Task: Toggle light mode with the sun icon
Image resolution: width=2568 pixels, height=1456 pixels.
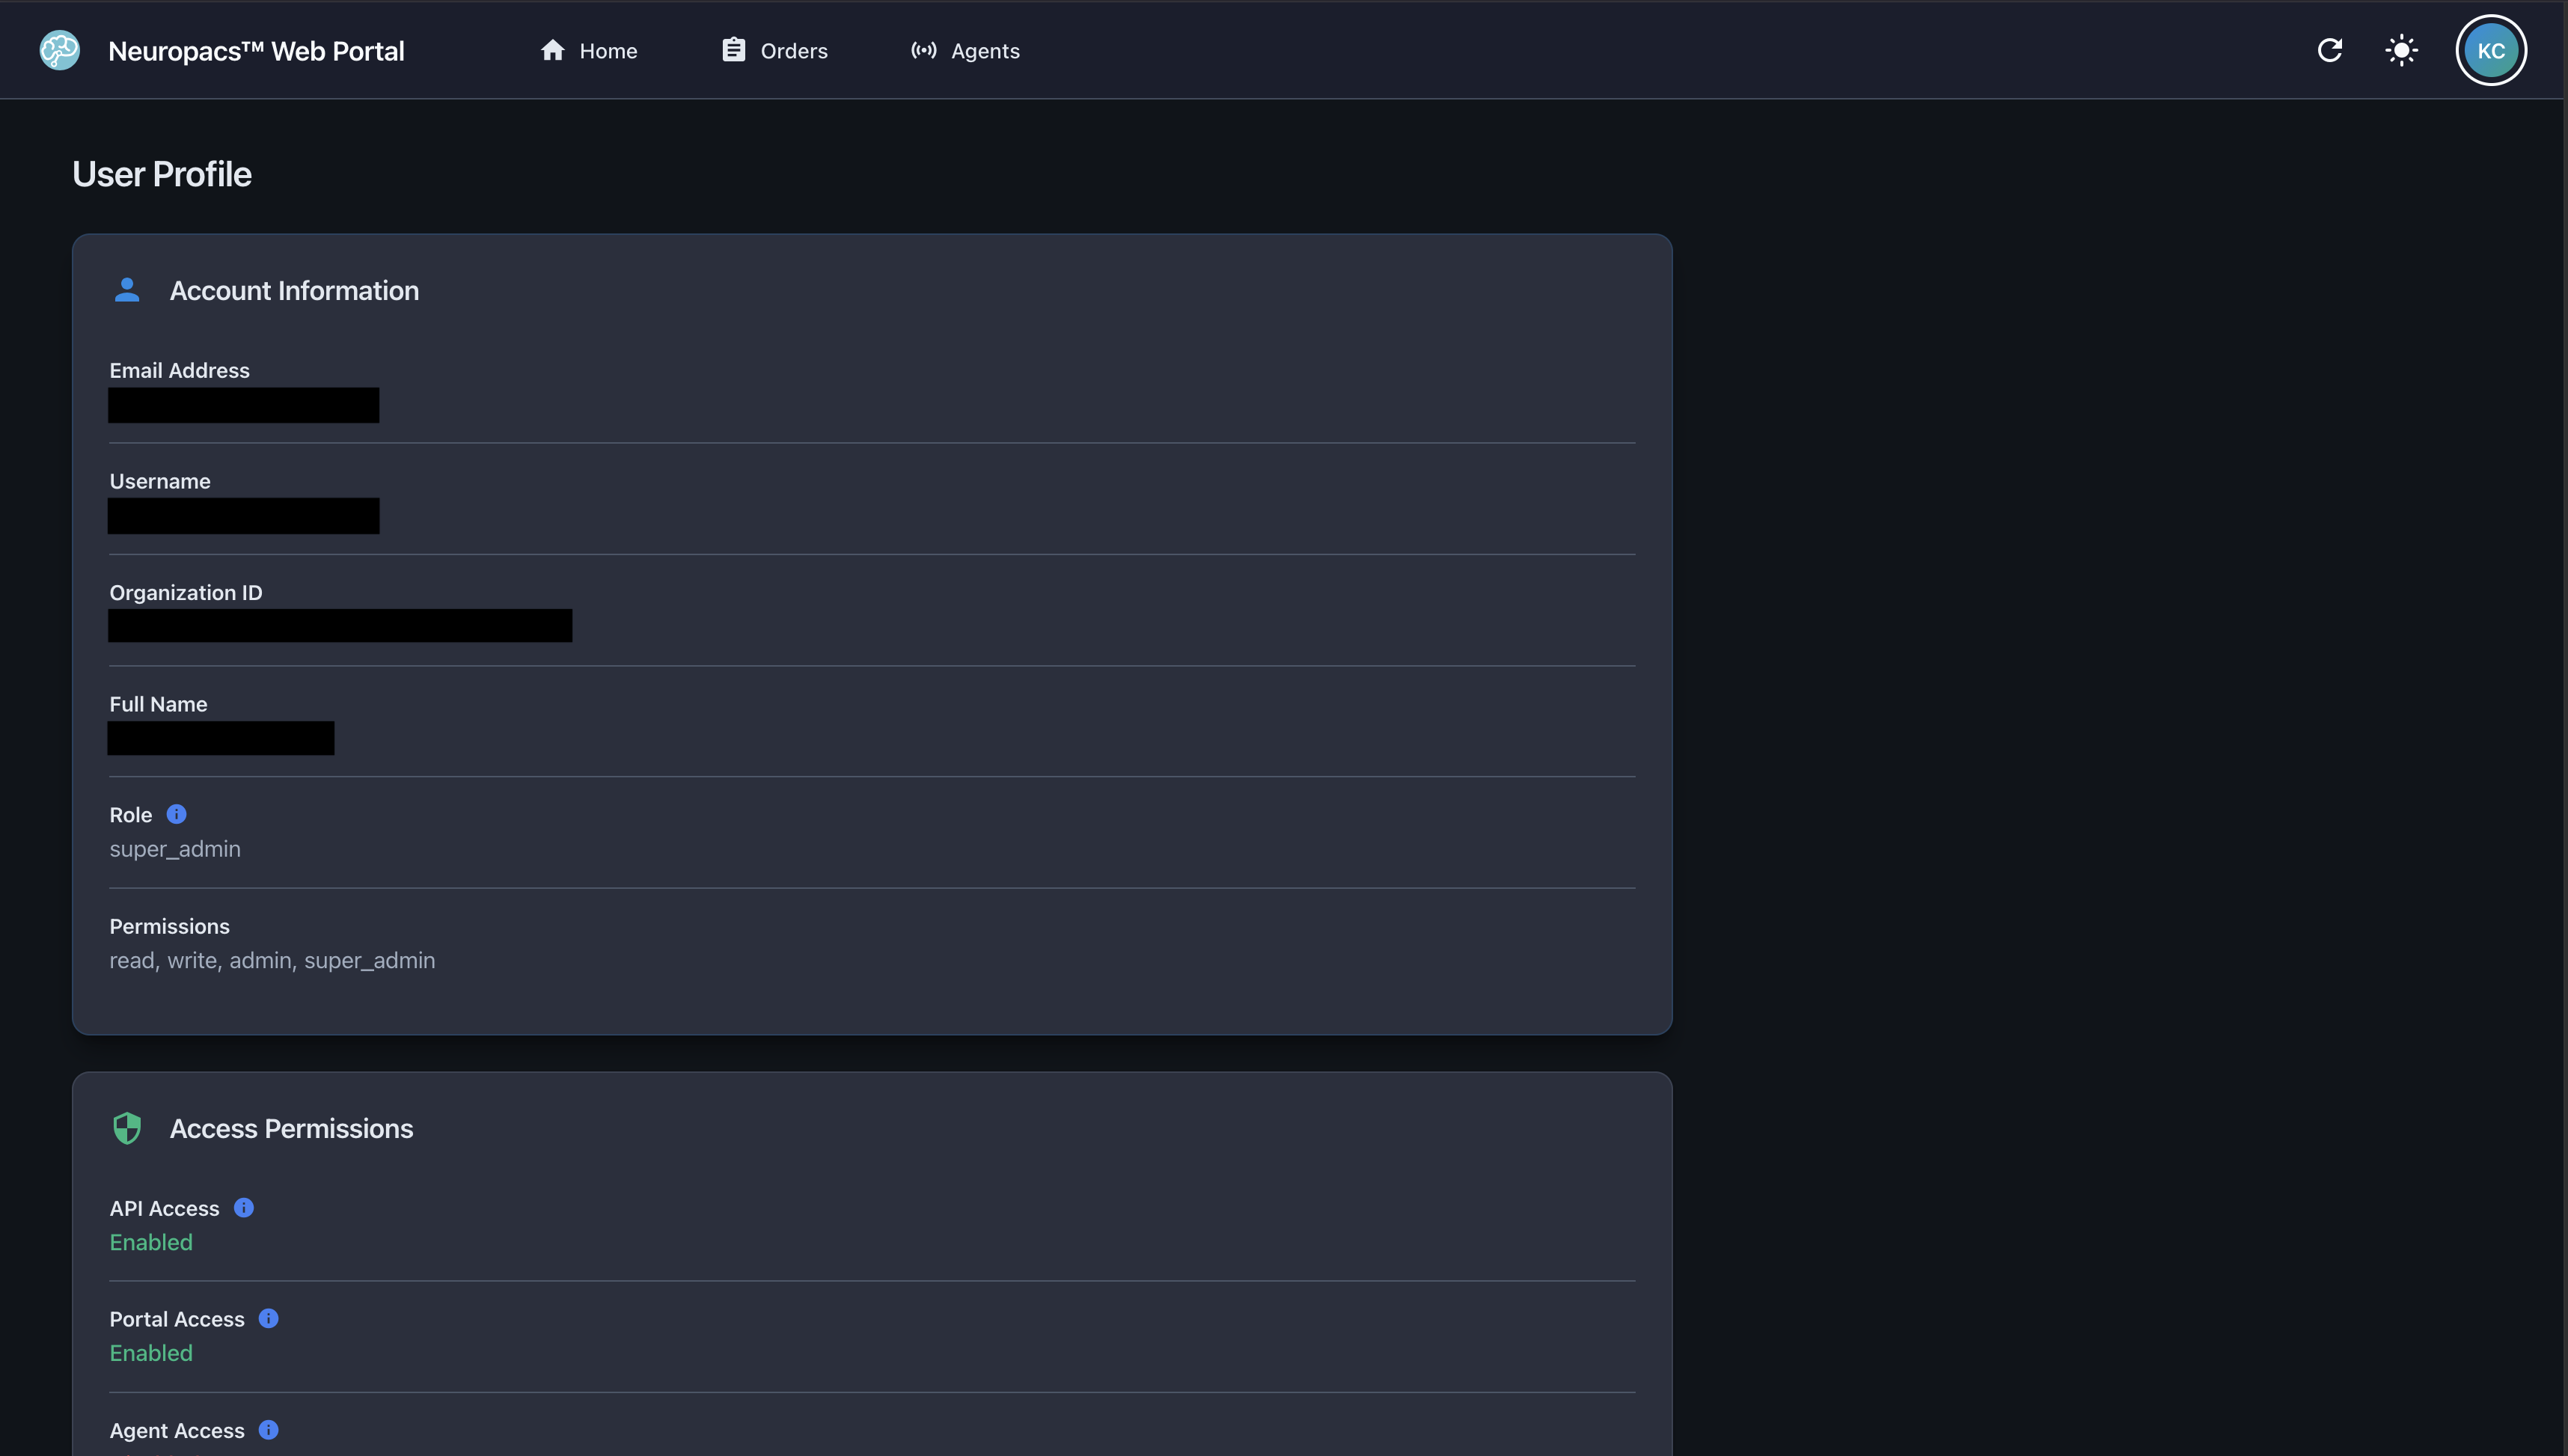Action: [x=2402, y=50]
